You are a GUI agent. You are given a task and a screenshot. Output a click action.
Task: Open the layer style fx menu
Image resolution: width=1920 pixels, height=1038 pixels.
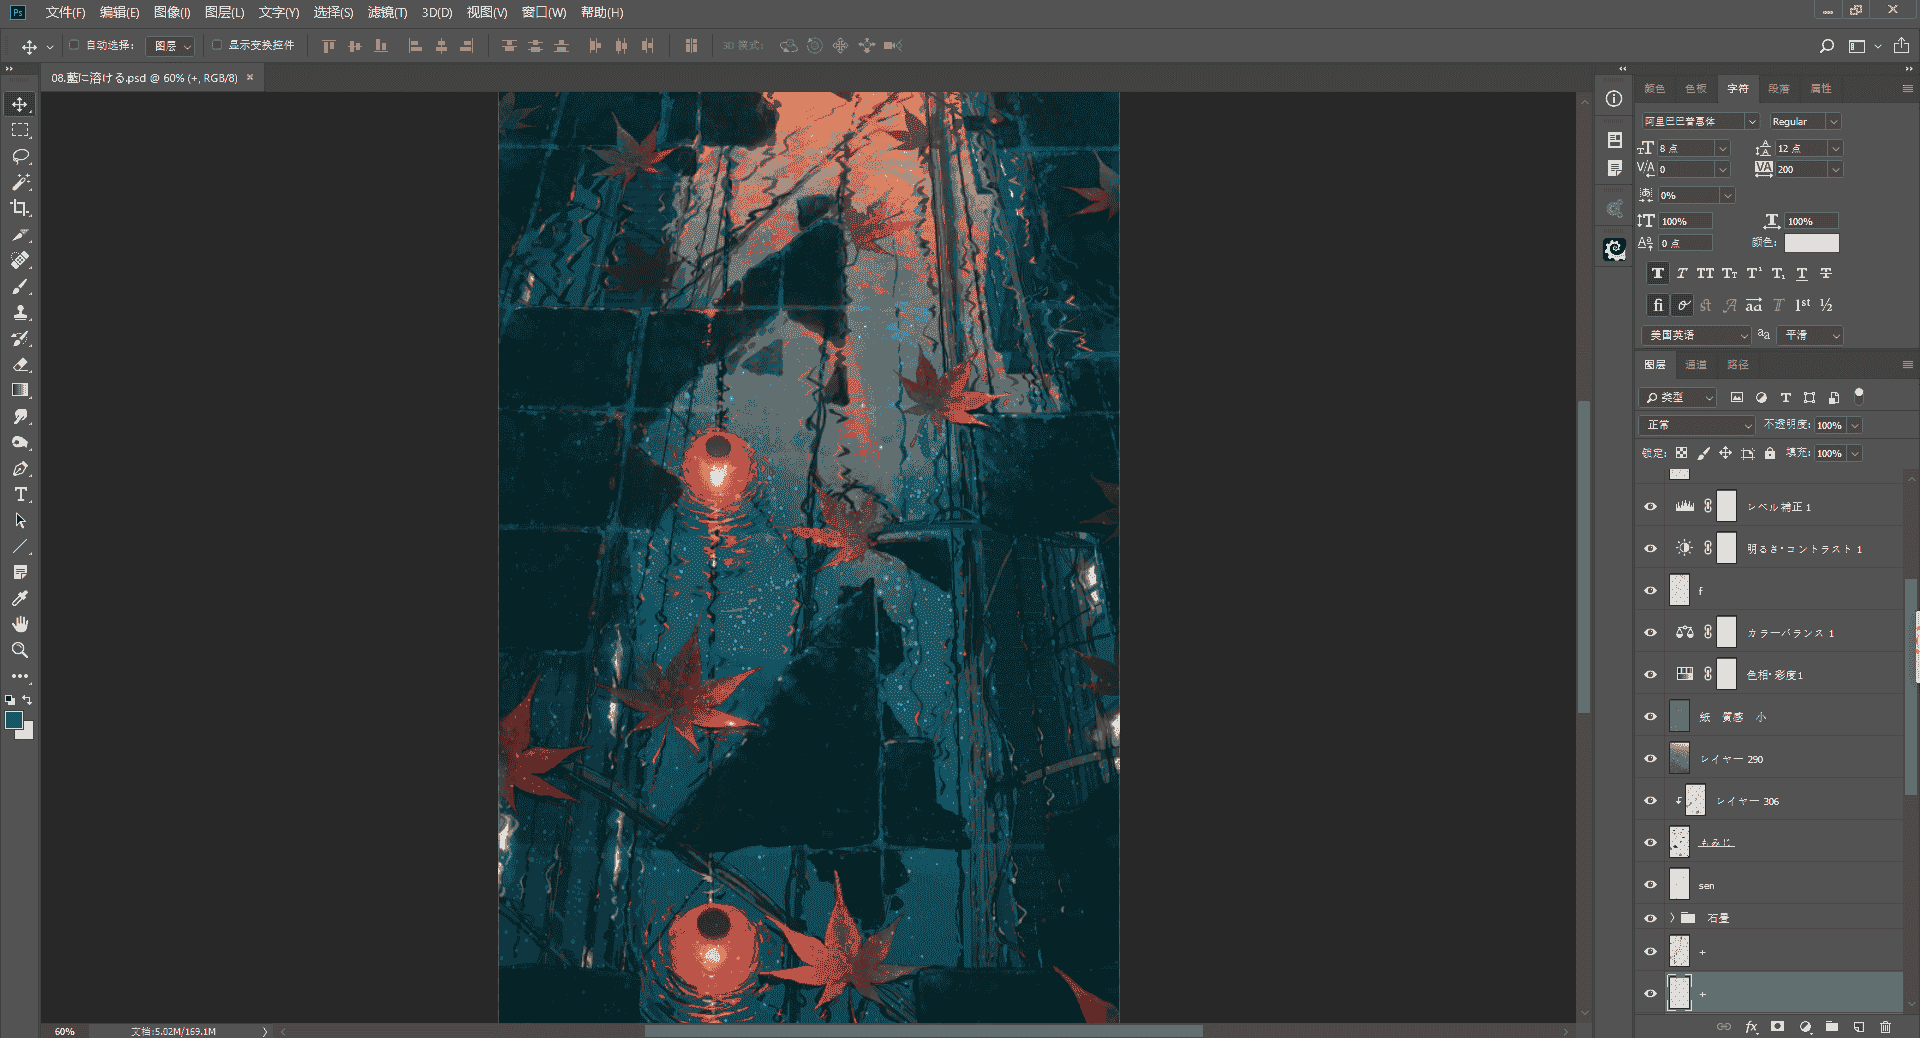[1751, 1026]
